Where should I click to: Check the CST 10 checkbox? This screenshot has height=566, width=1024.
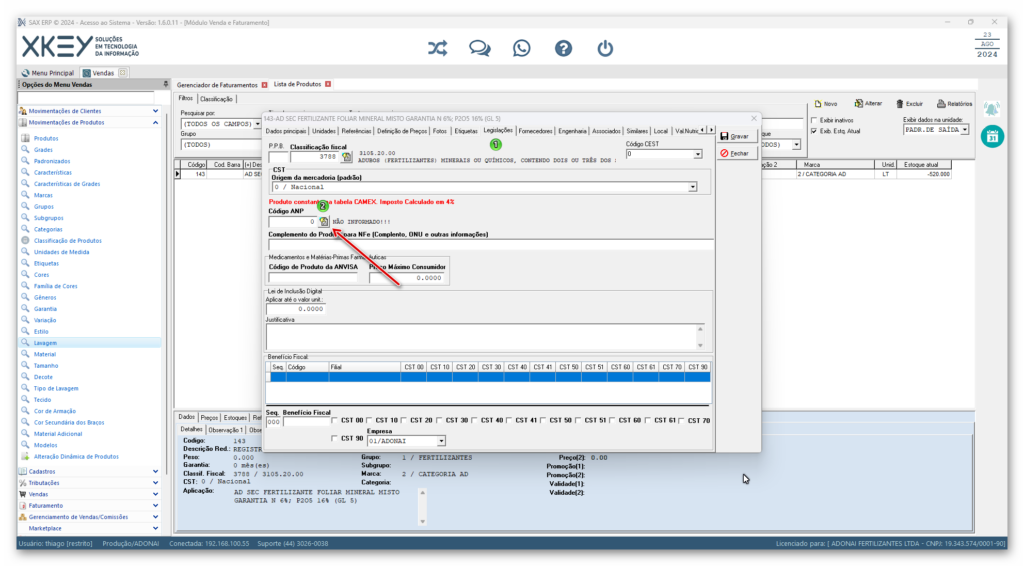(370, 420)
